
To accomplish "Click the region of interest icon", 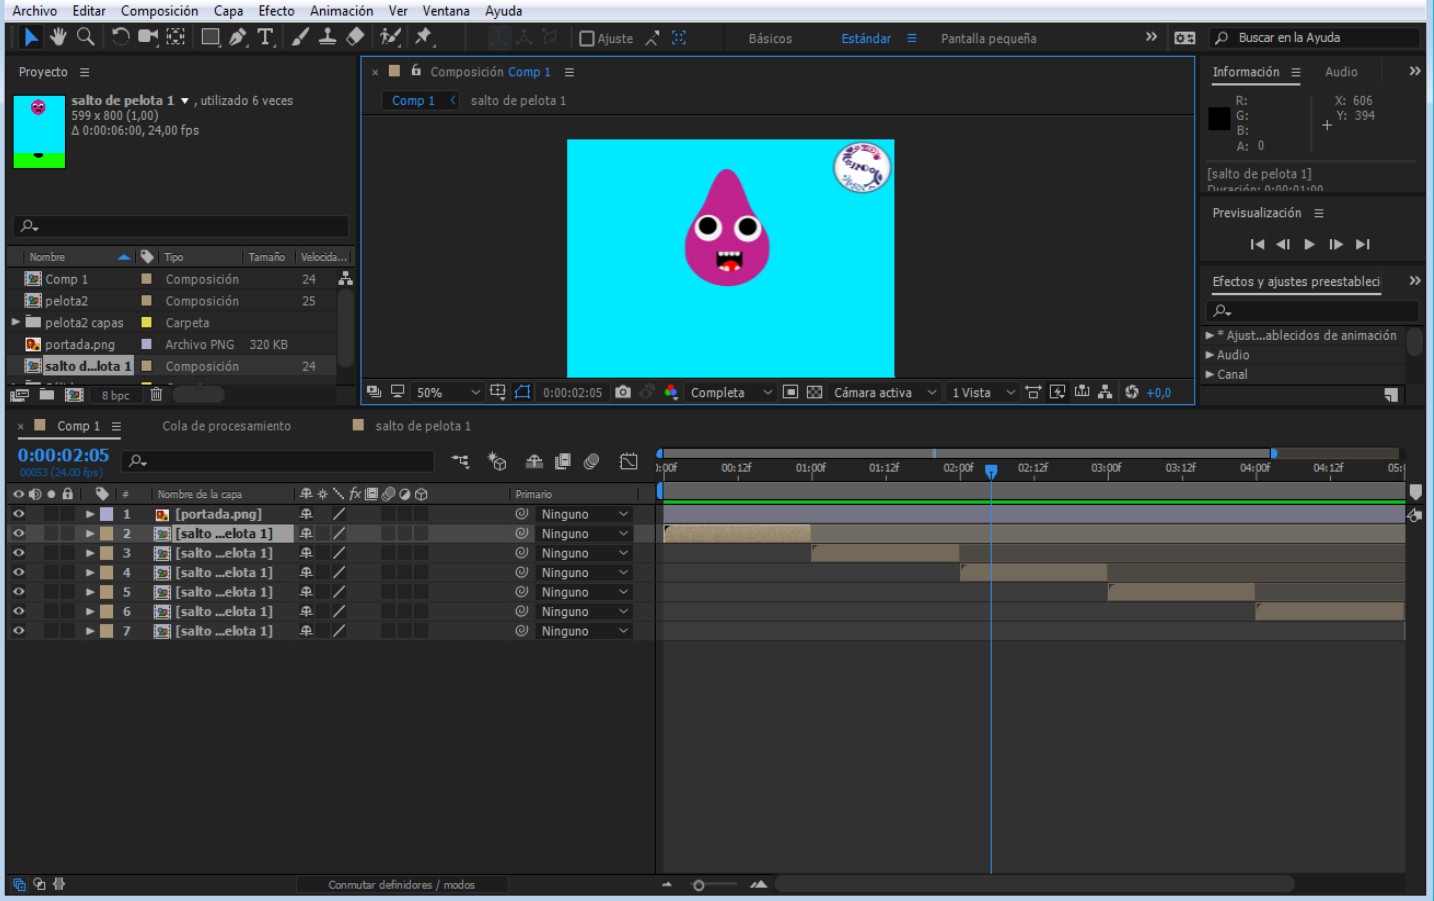I will click(x=790, y=392).
